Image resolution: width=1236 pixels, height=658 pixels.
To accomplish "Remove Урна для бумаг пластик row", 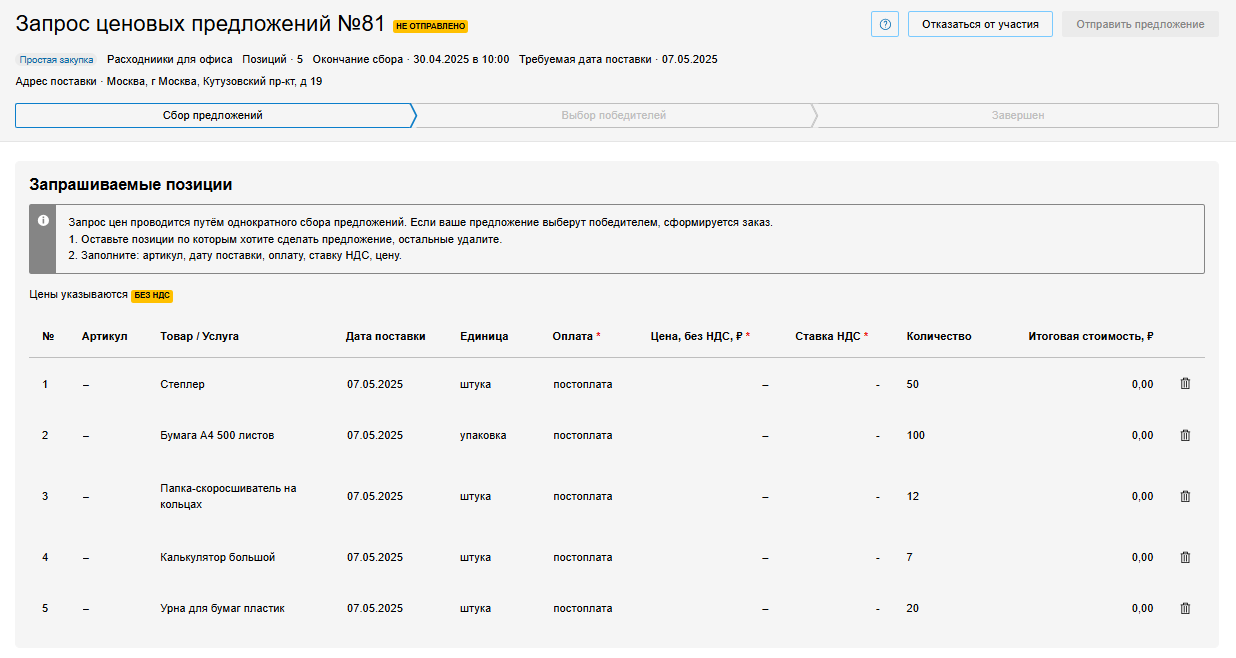I will pyautogui.click(x=1185, y=608).
